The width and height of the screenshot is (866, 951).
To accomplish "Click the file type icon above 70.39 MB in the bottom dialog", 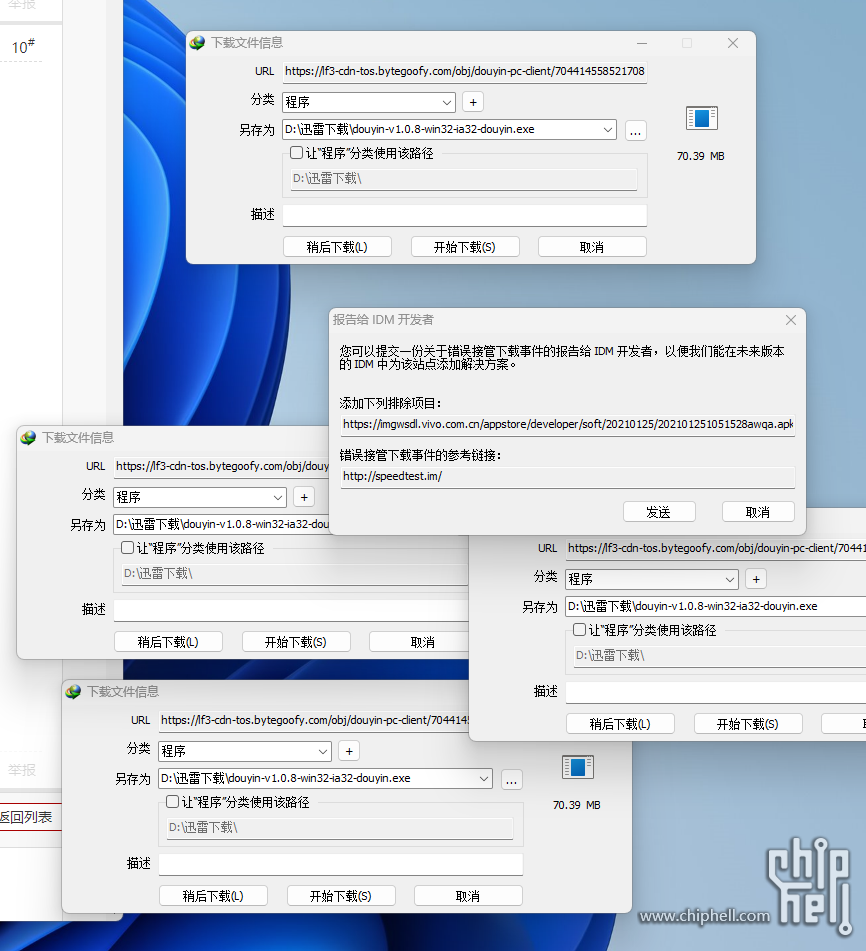I will pos(577,767).
